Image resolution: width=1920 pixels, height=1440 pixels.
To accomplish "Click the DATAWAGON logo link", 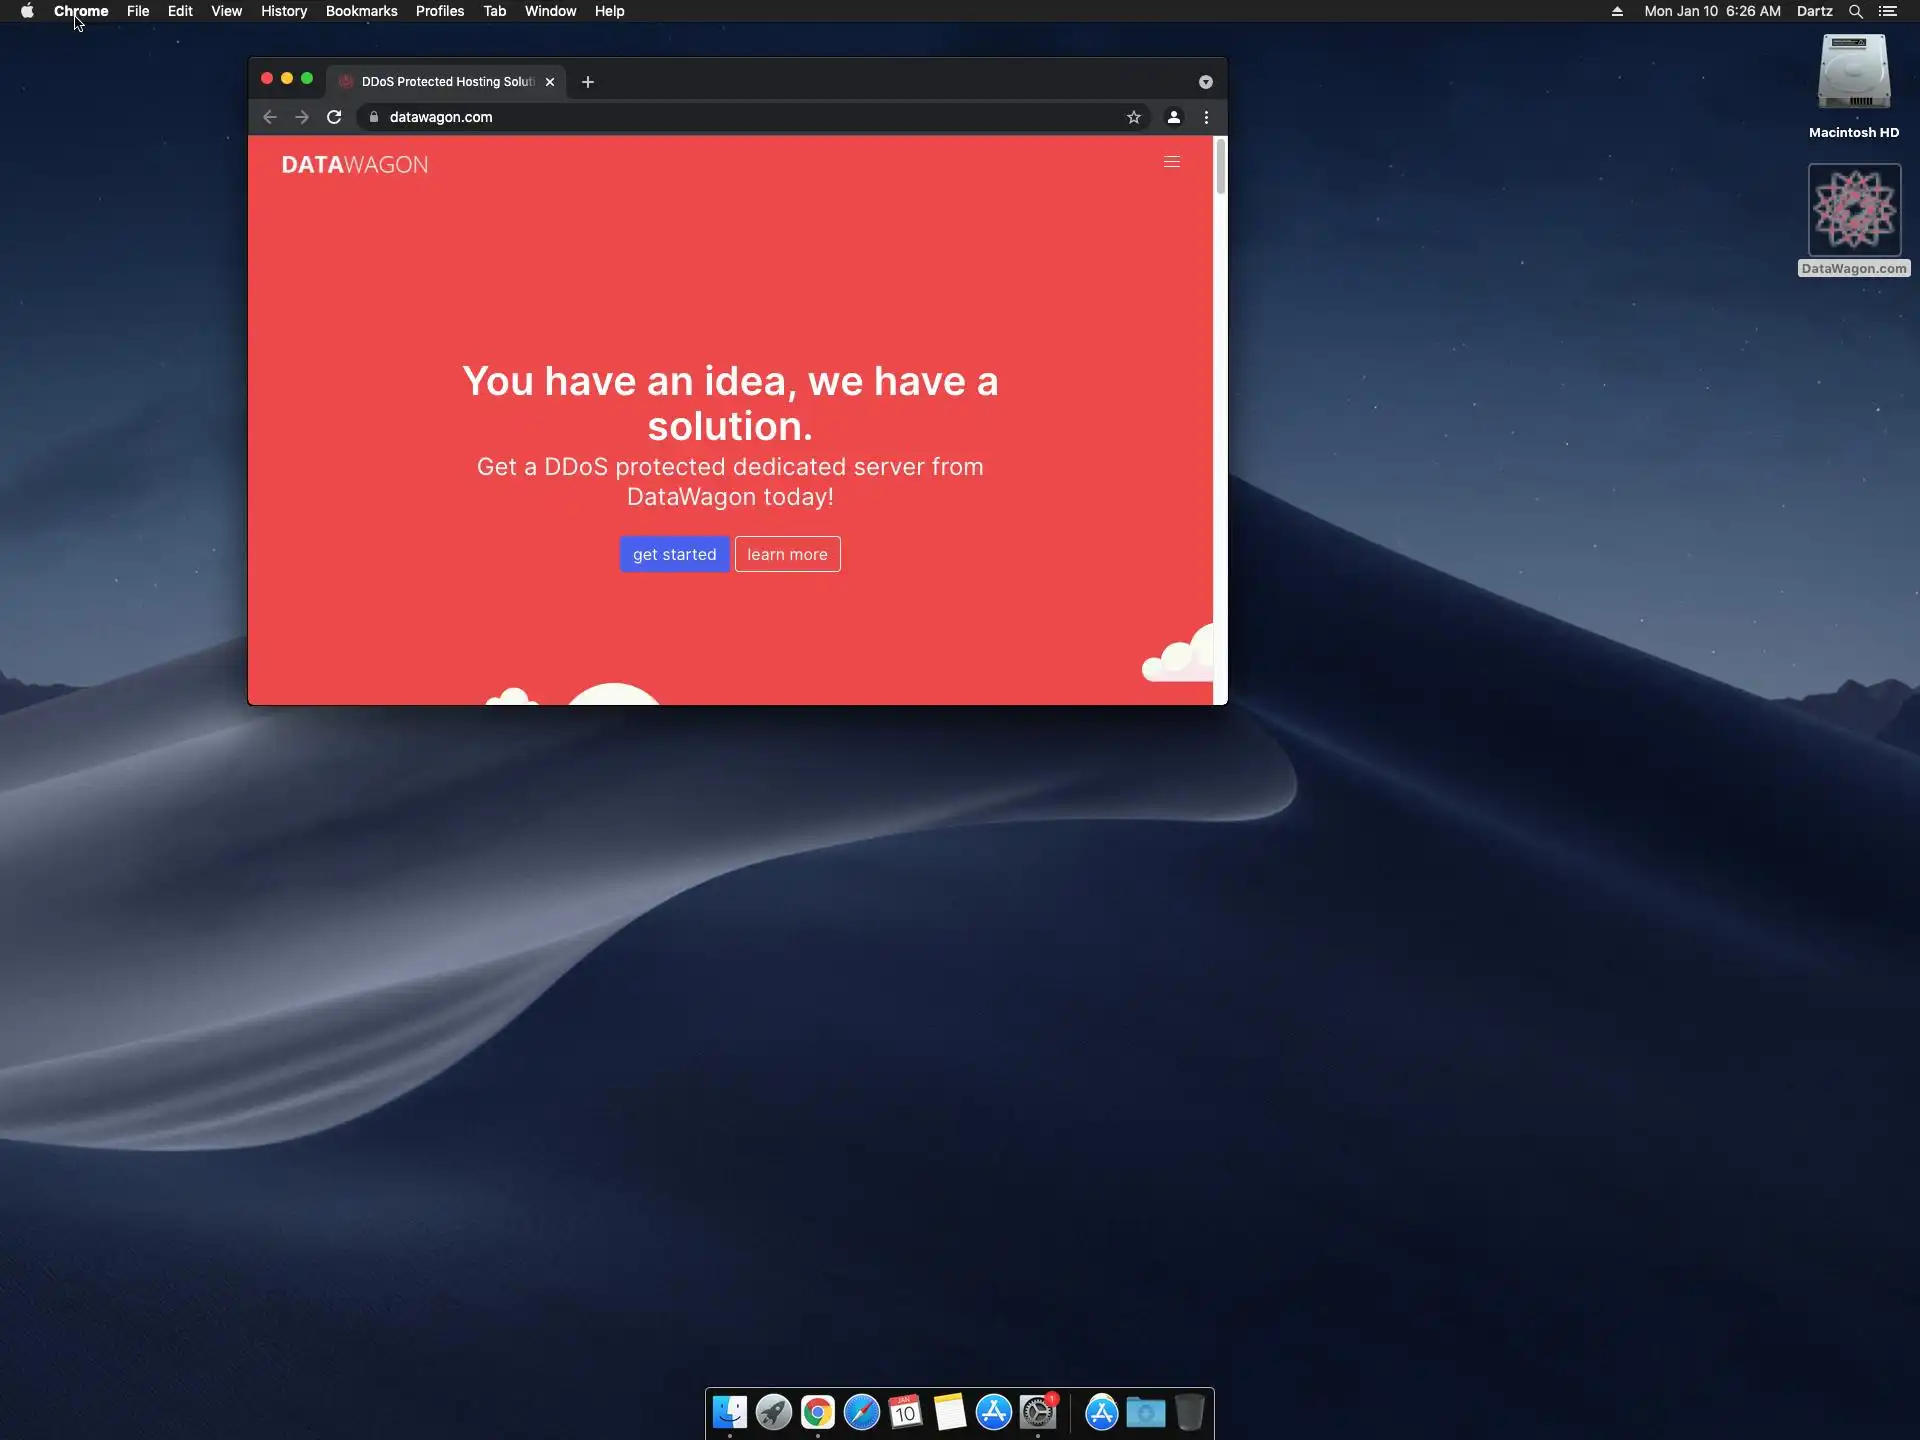I will coord(354,165).
